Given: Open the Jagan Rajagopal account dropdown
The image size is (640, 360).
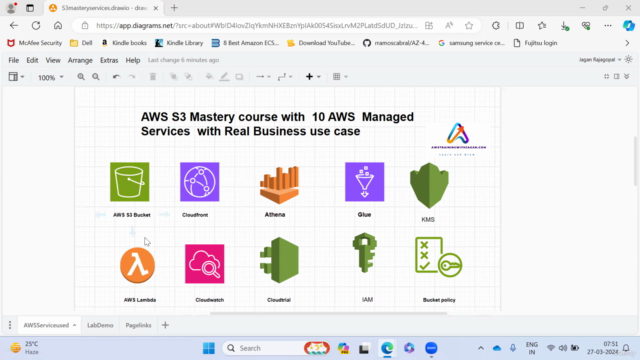Looking at the screenshot, I should (600, 60).
